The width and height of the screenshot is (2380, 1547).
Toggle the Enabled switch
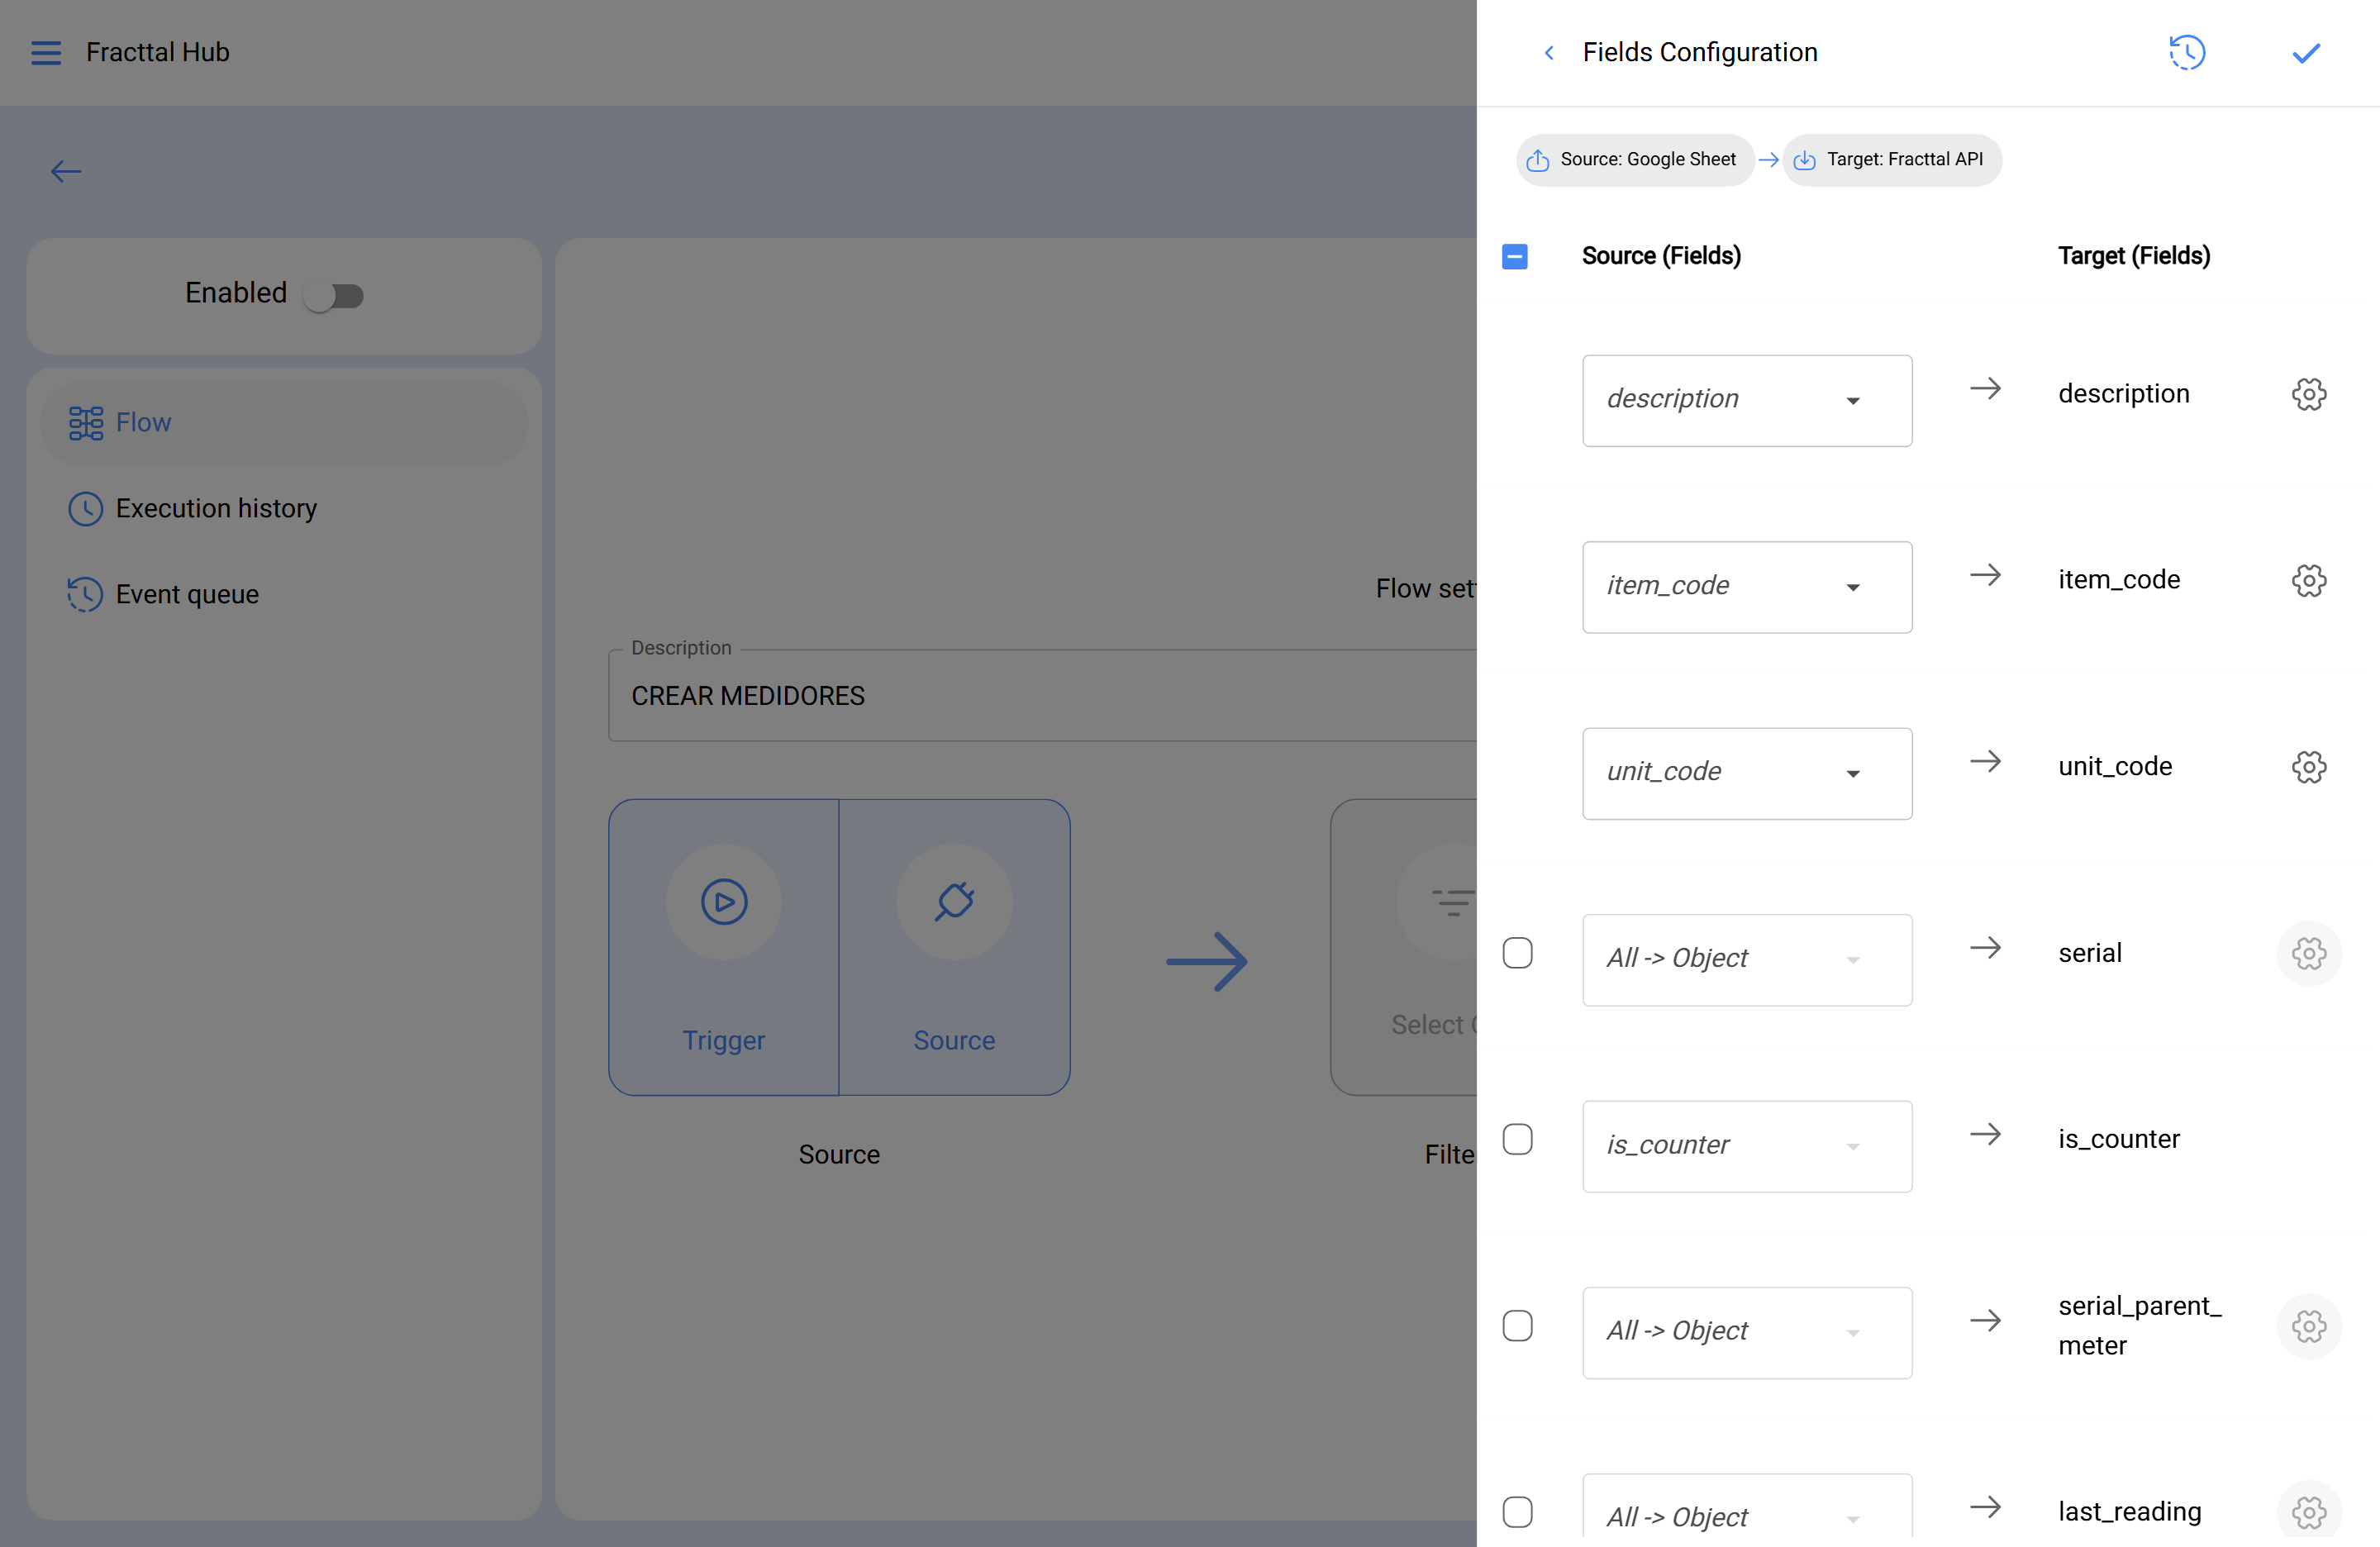click(335, 295)
